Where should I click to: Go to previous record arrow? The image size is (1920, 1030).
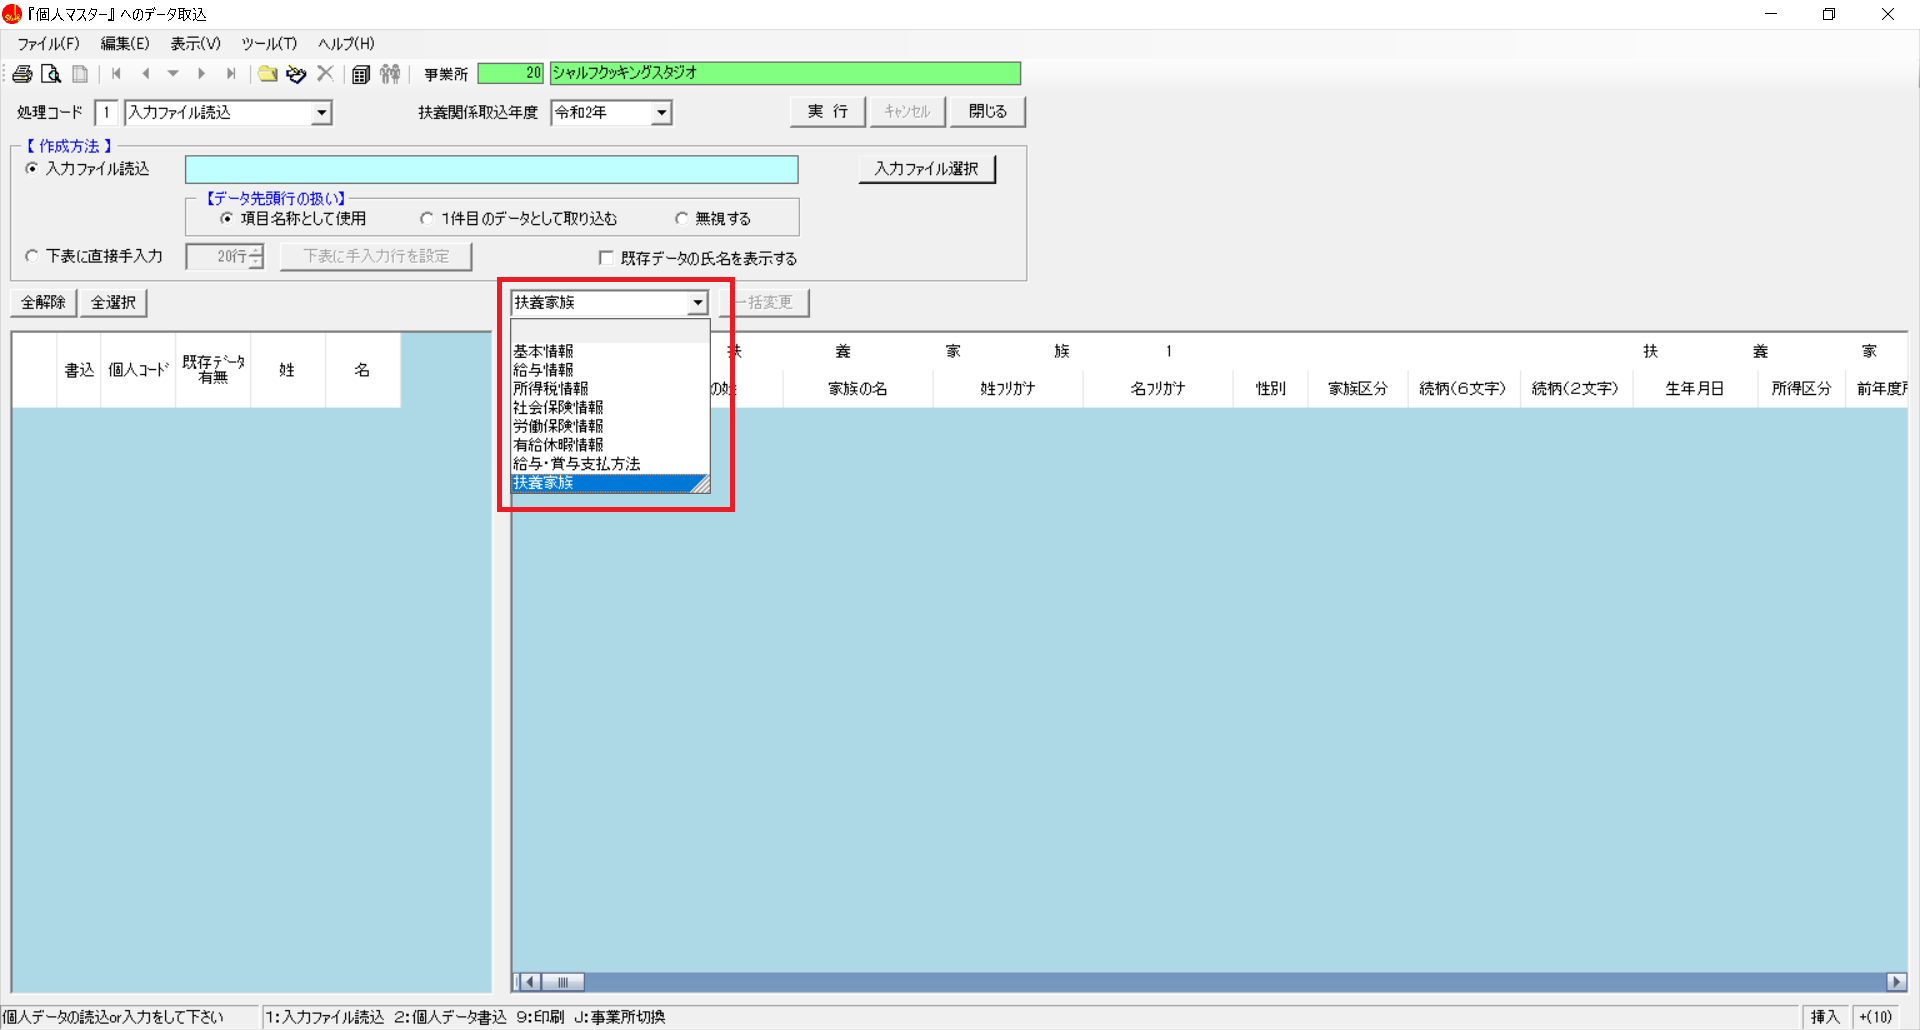(146, 74)
